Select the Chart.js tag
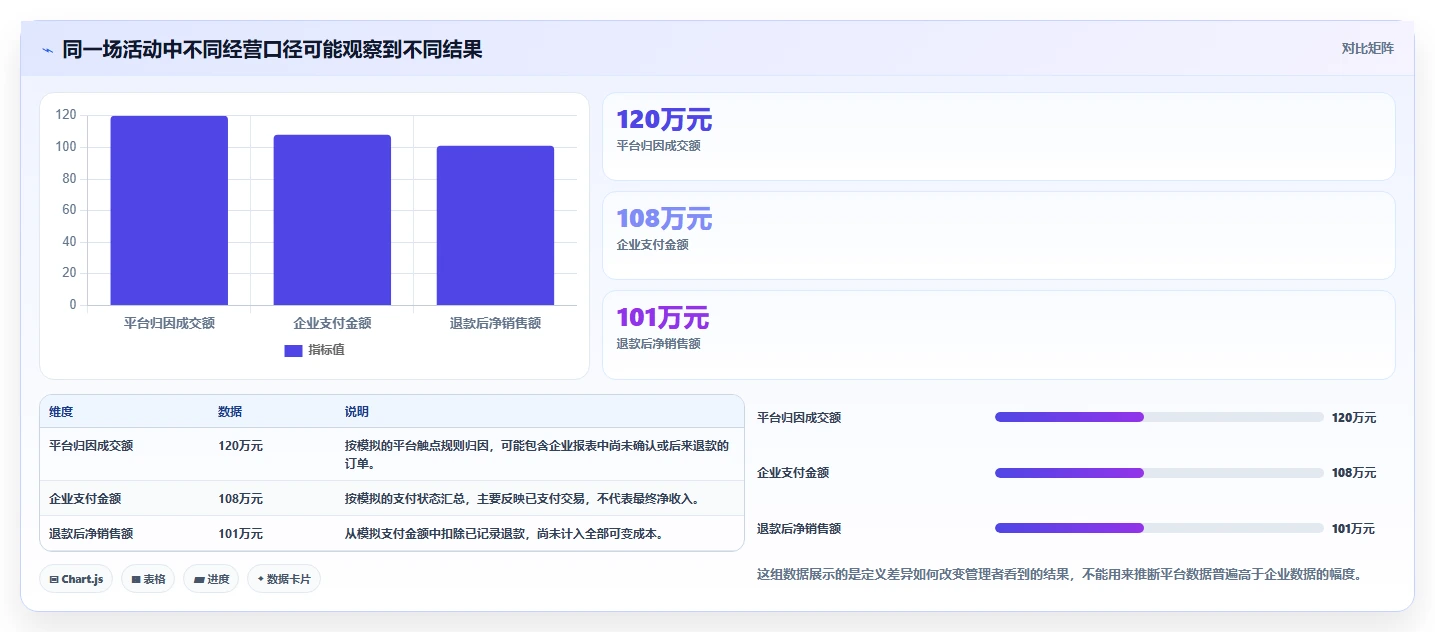The height and width of the screenshot is (632, 1435). coord(76,579)
